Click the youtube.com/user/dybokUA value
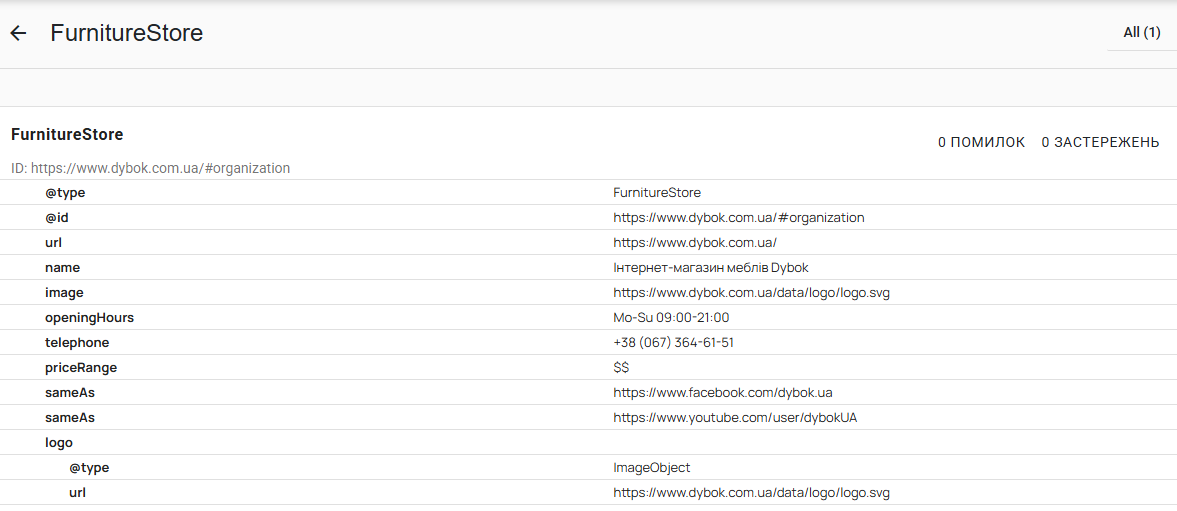This screenshot has height=511, width=1177. click(735, 417)
